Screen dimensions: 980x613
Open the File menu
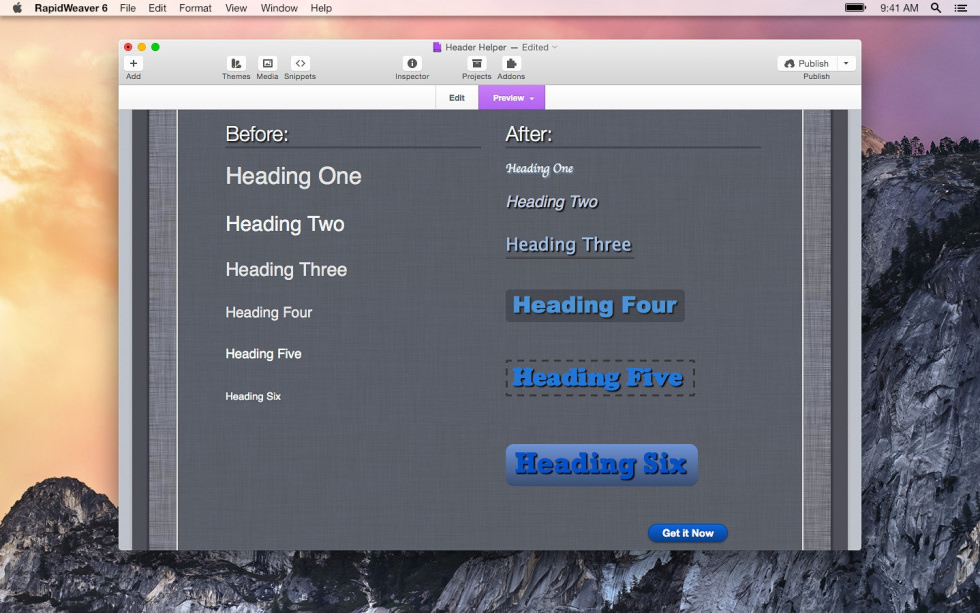coord(128,8)
